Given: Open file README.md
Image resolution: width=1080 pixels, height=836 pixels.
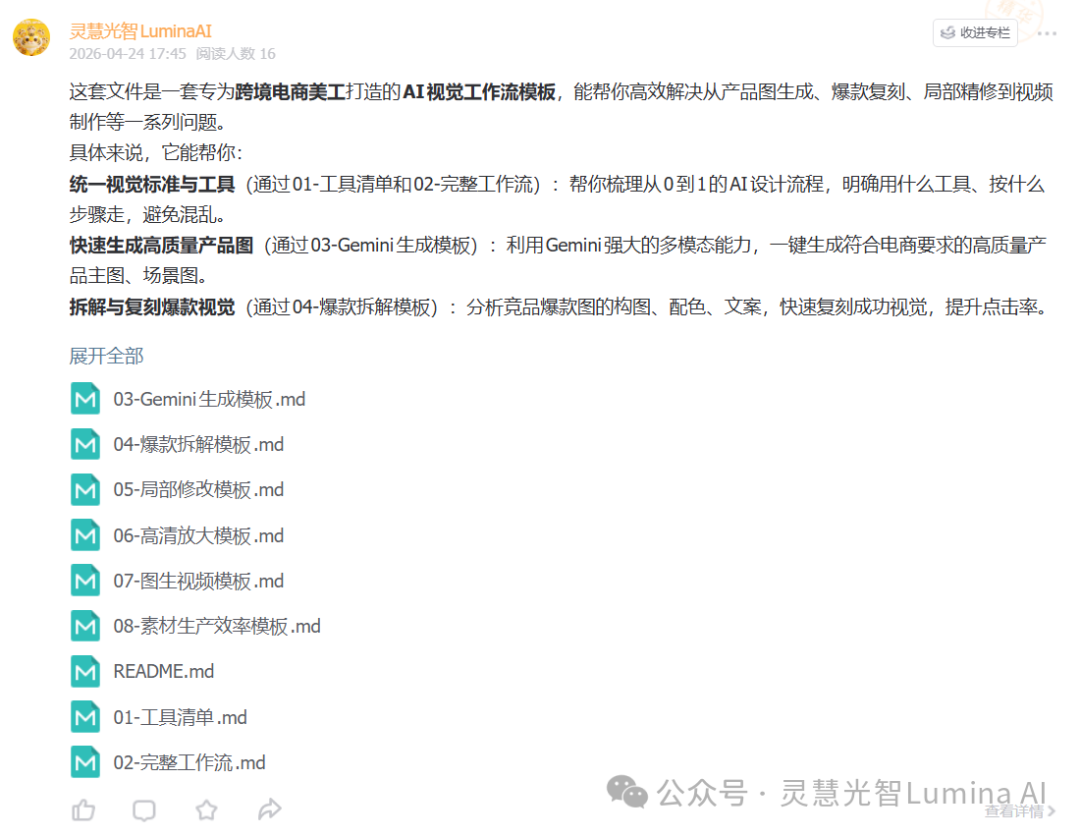Looking at the screenshot, I should click(x=164, y=671).
